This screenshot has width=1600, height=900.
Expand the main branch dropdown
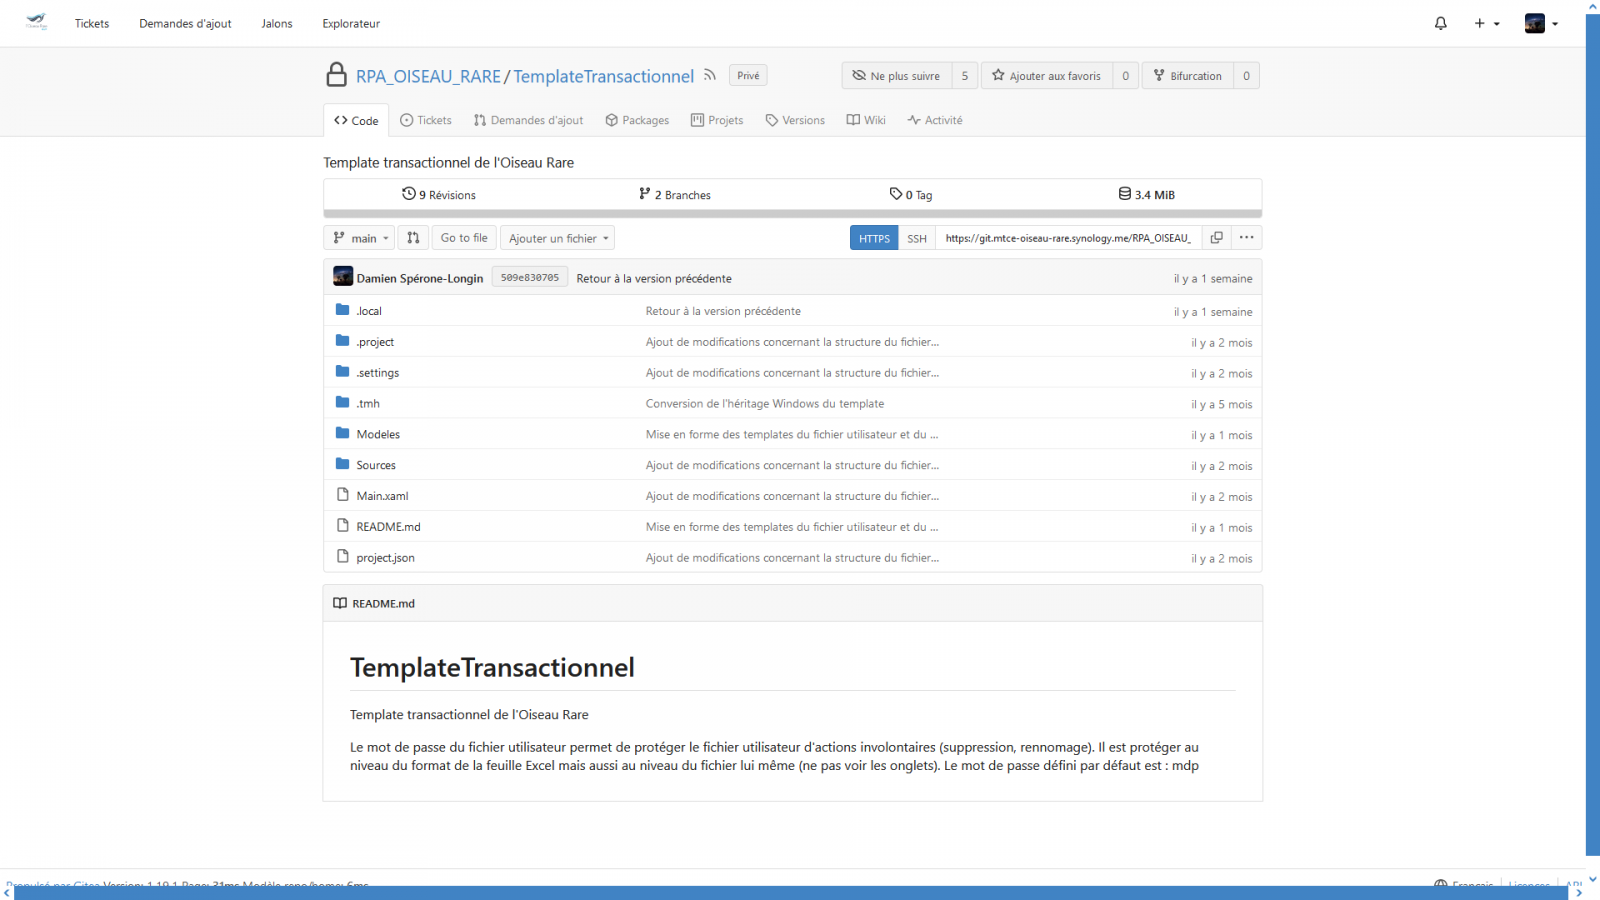[x=360, y=238]
